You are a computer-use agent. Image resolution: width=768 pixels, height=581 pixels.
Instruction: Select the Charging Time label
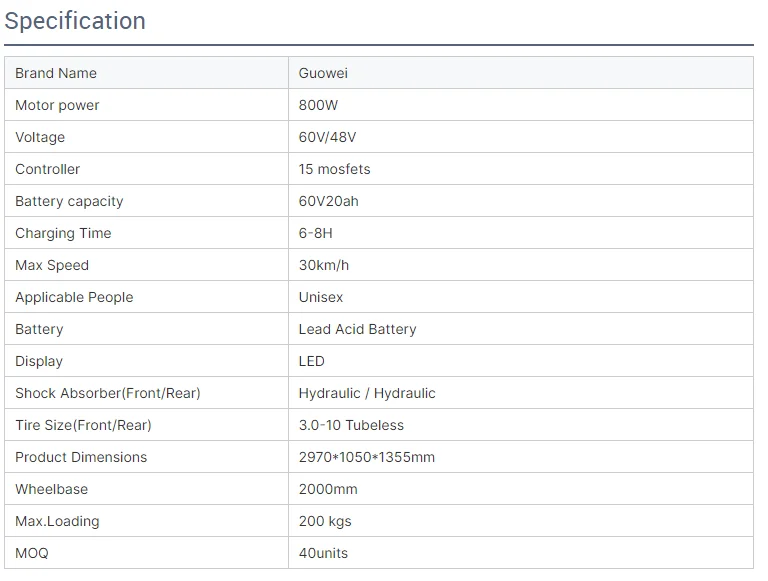tap(63, 233)
